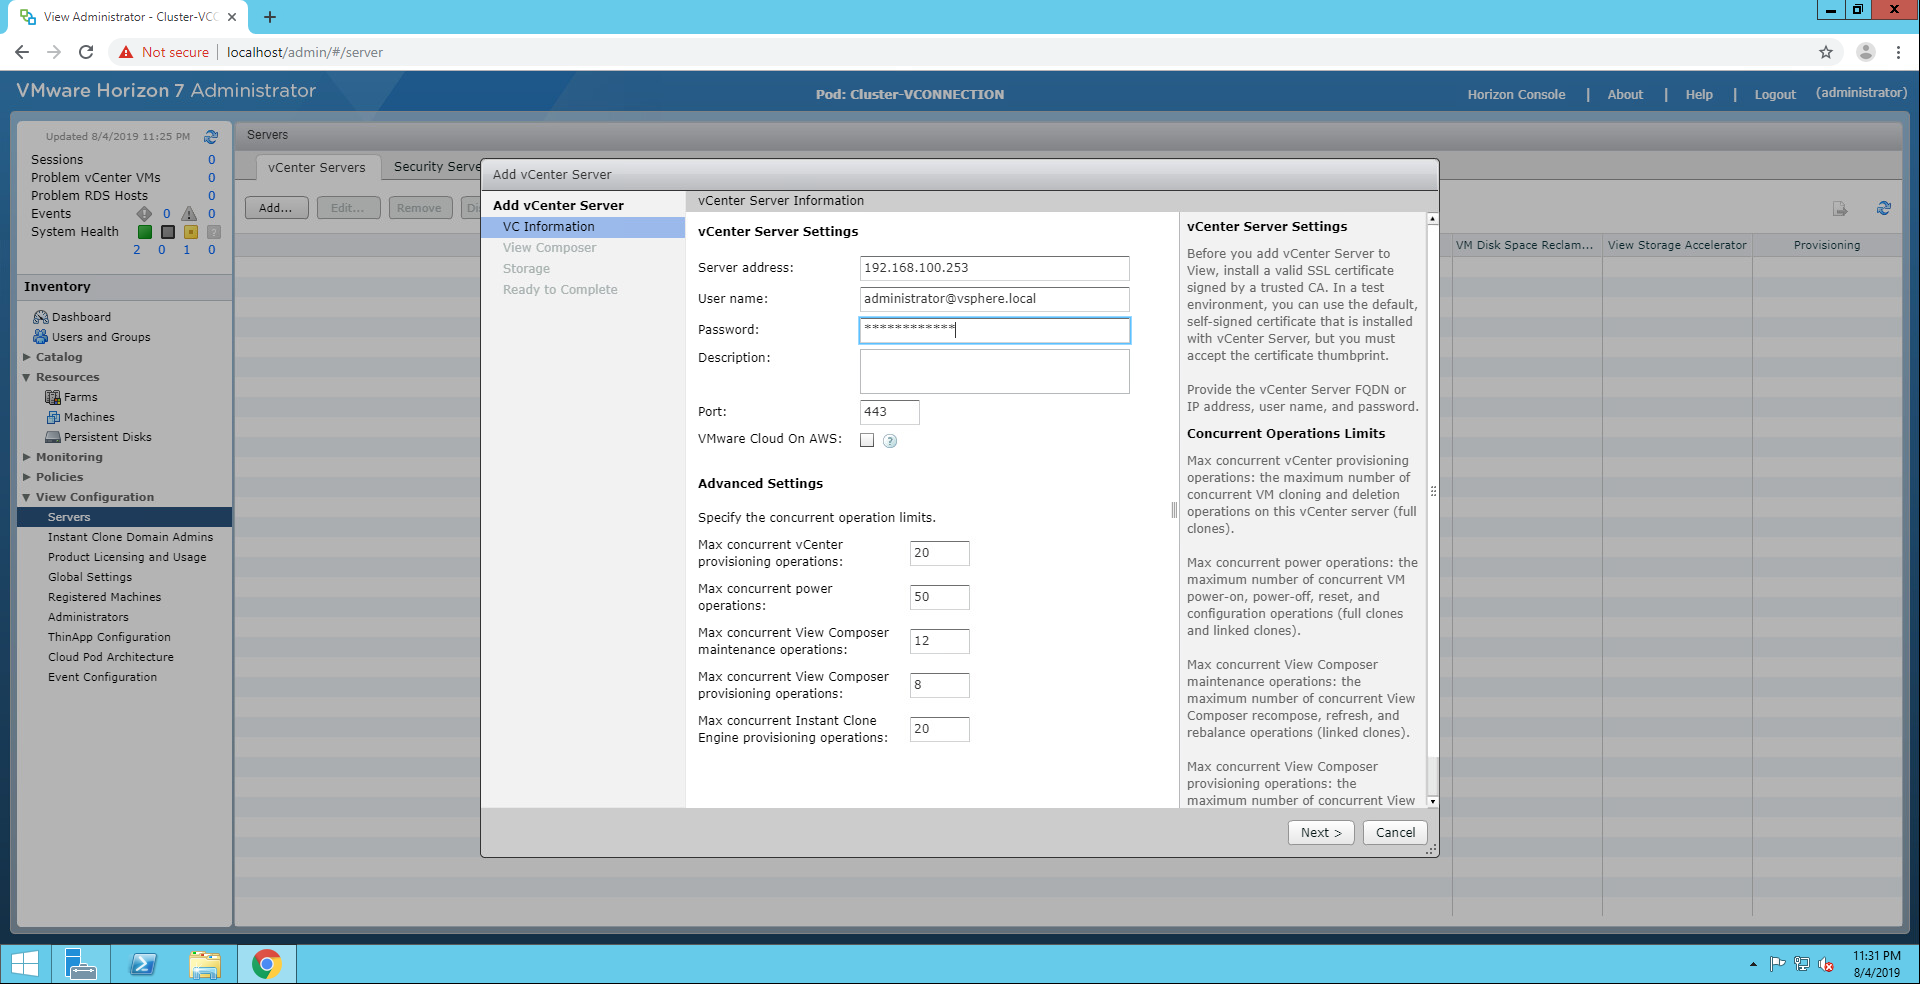Click the sidebar refresh icon next to Updated timestamp
The width and height of the screenshot is (1920, 984).
(211, 137)
